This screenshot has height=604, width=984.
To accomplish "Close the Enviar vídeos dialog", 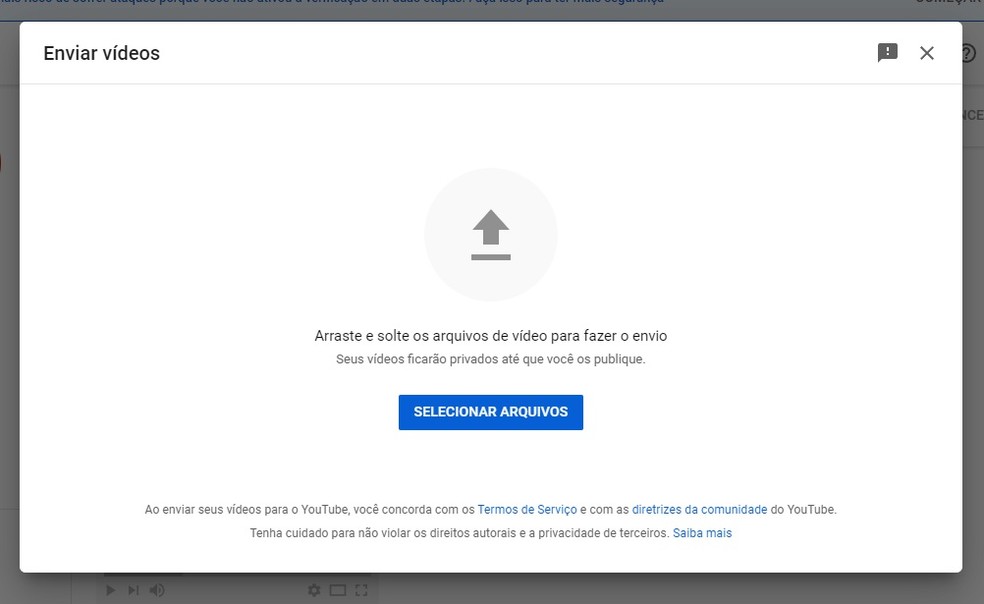I will [x=927, y=53].
